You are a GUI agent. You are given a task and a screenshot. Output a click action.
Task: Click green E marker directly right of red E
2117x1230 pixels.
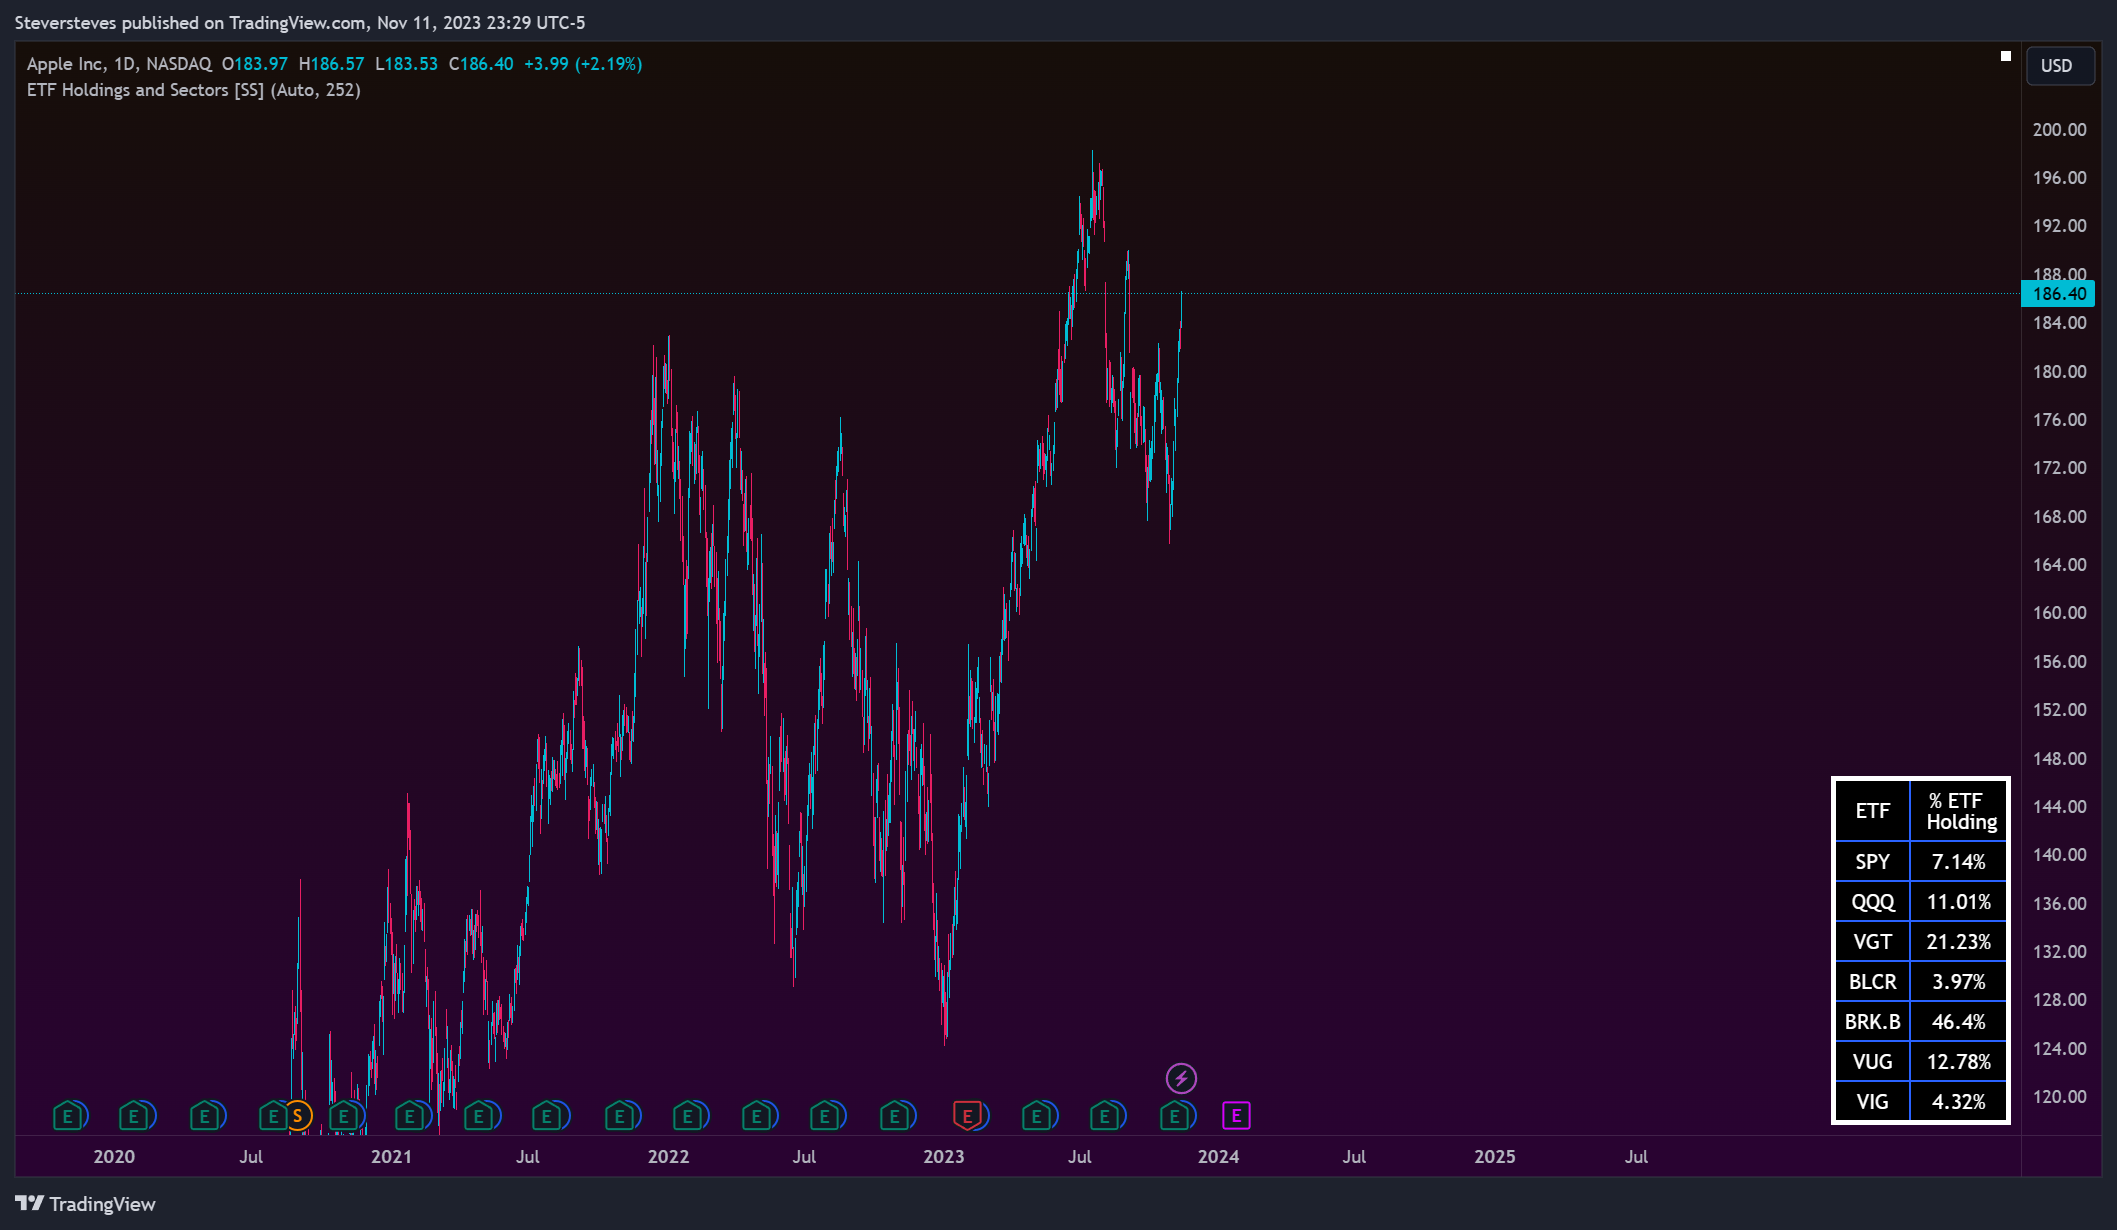click(1036, 1116)
